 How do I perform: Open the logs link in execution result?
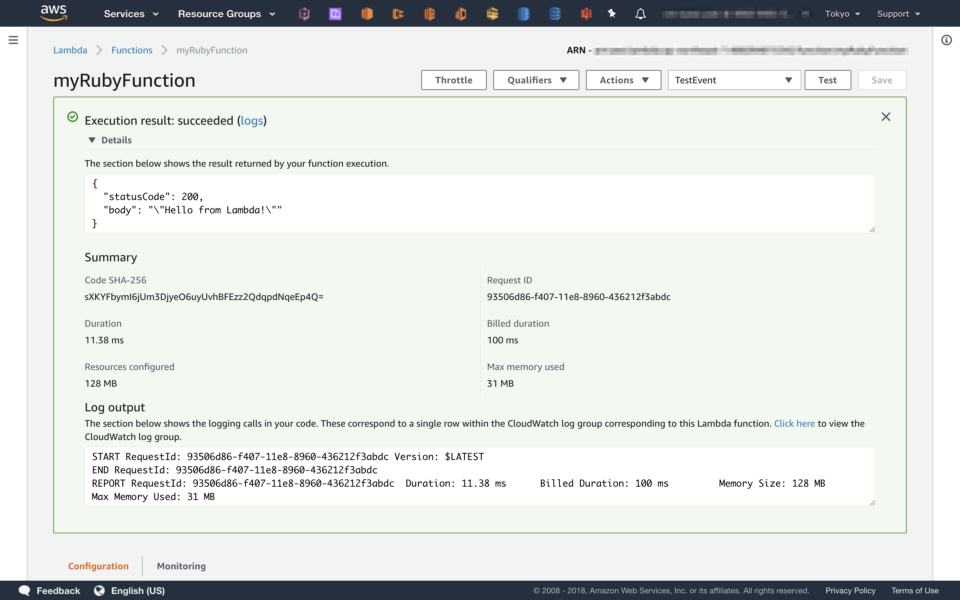coord(252,120)
